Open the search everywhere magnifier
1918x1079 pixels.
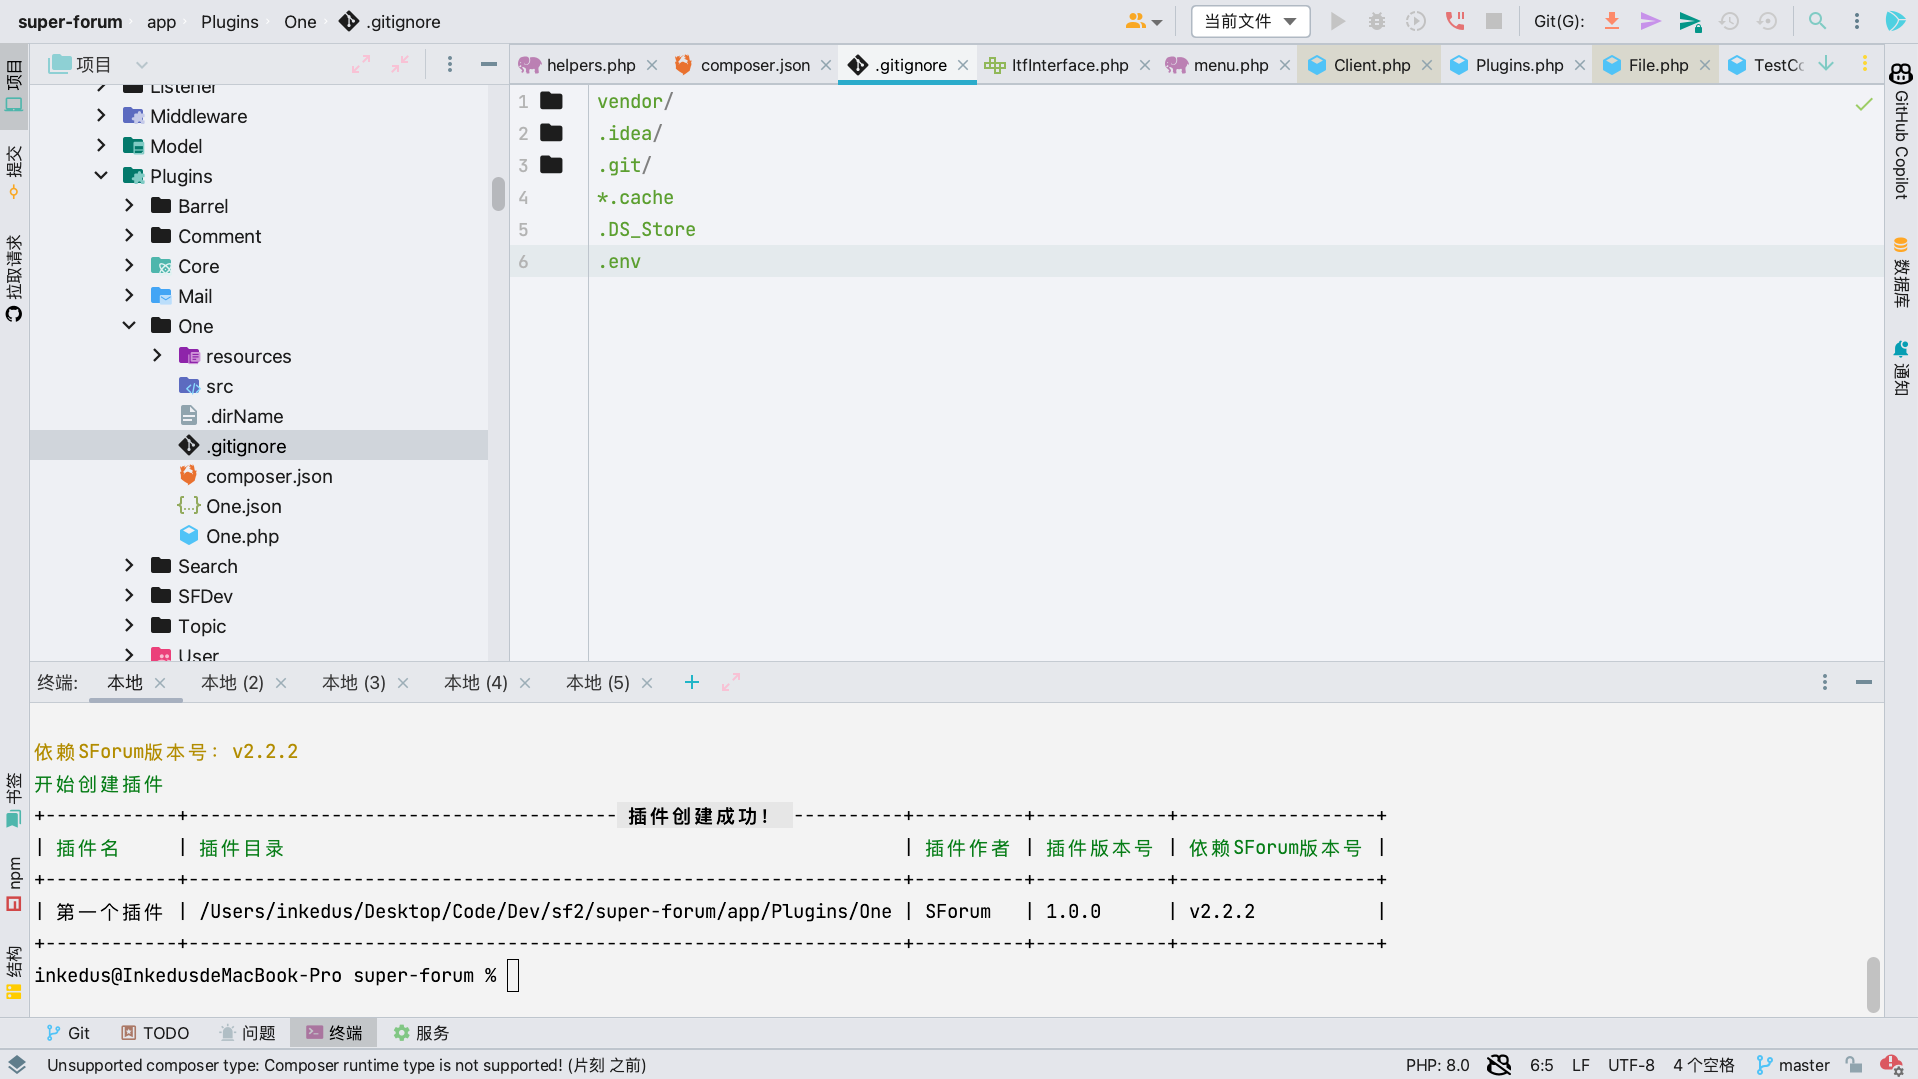tap(1817, 21)
